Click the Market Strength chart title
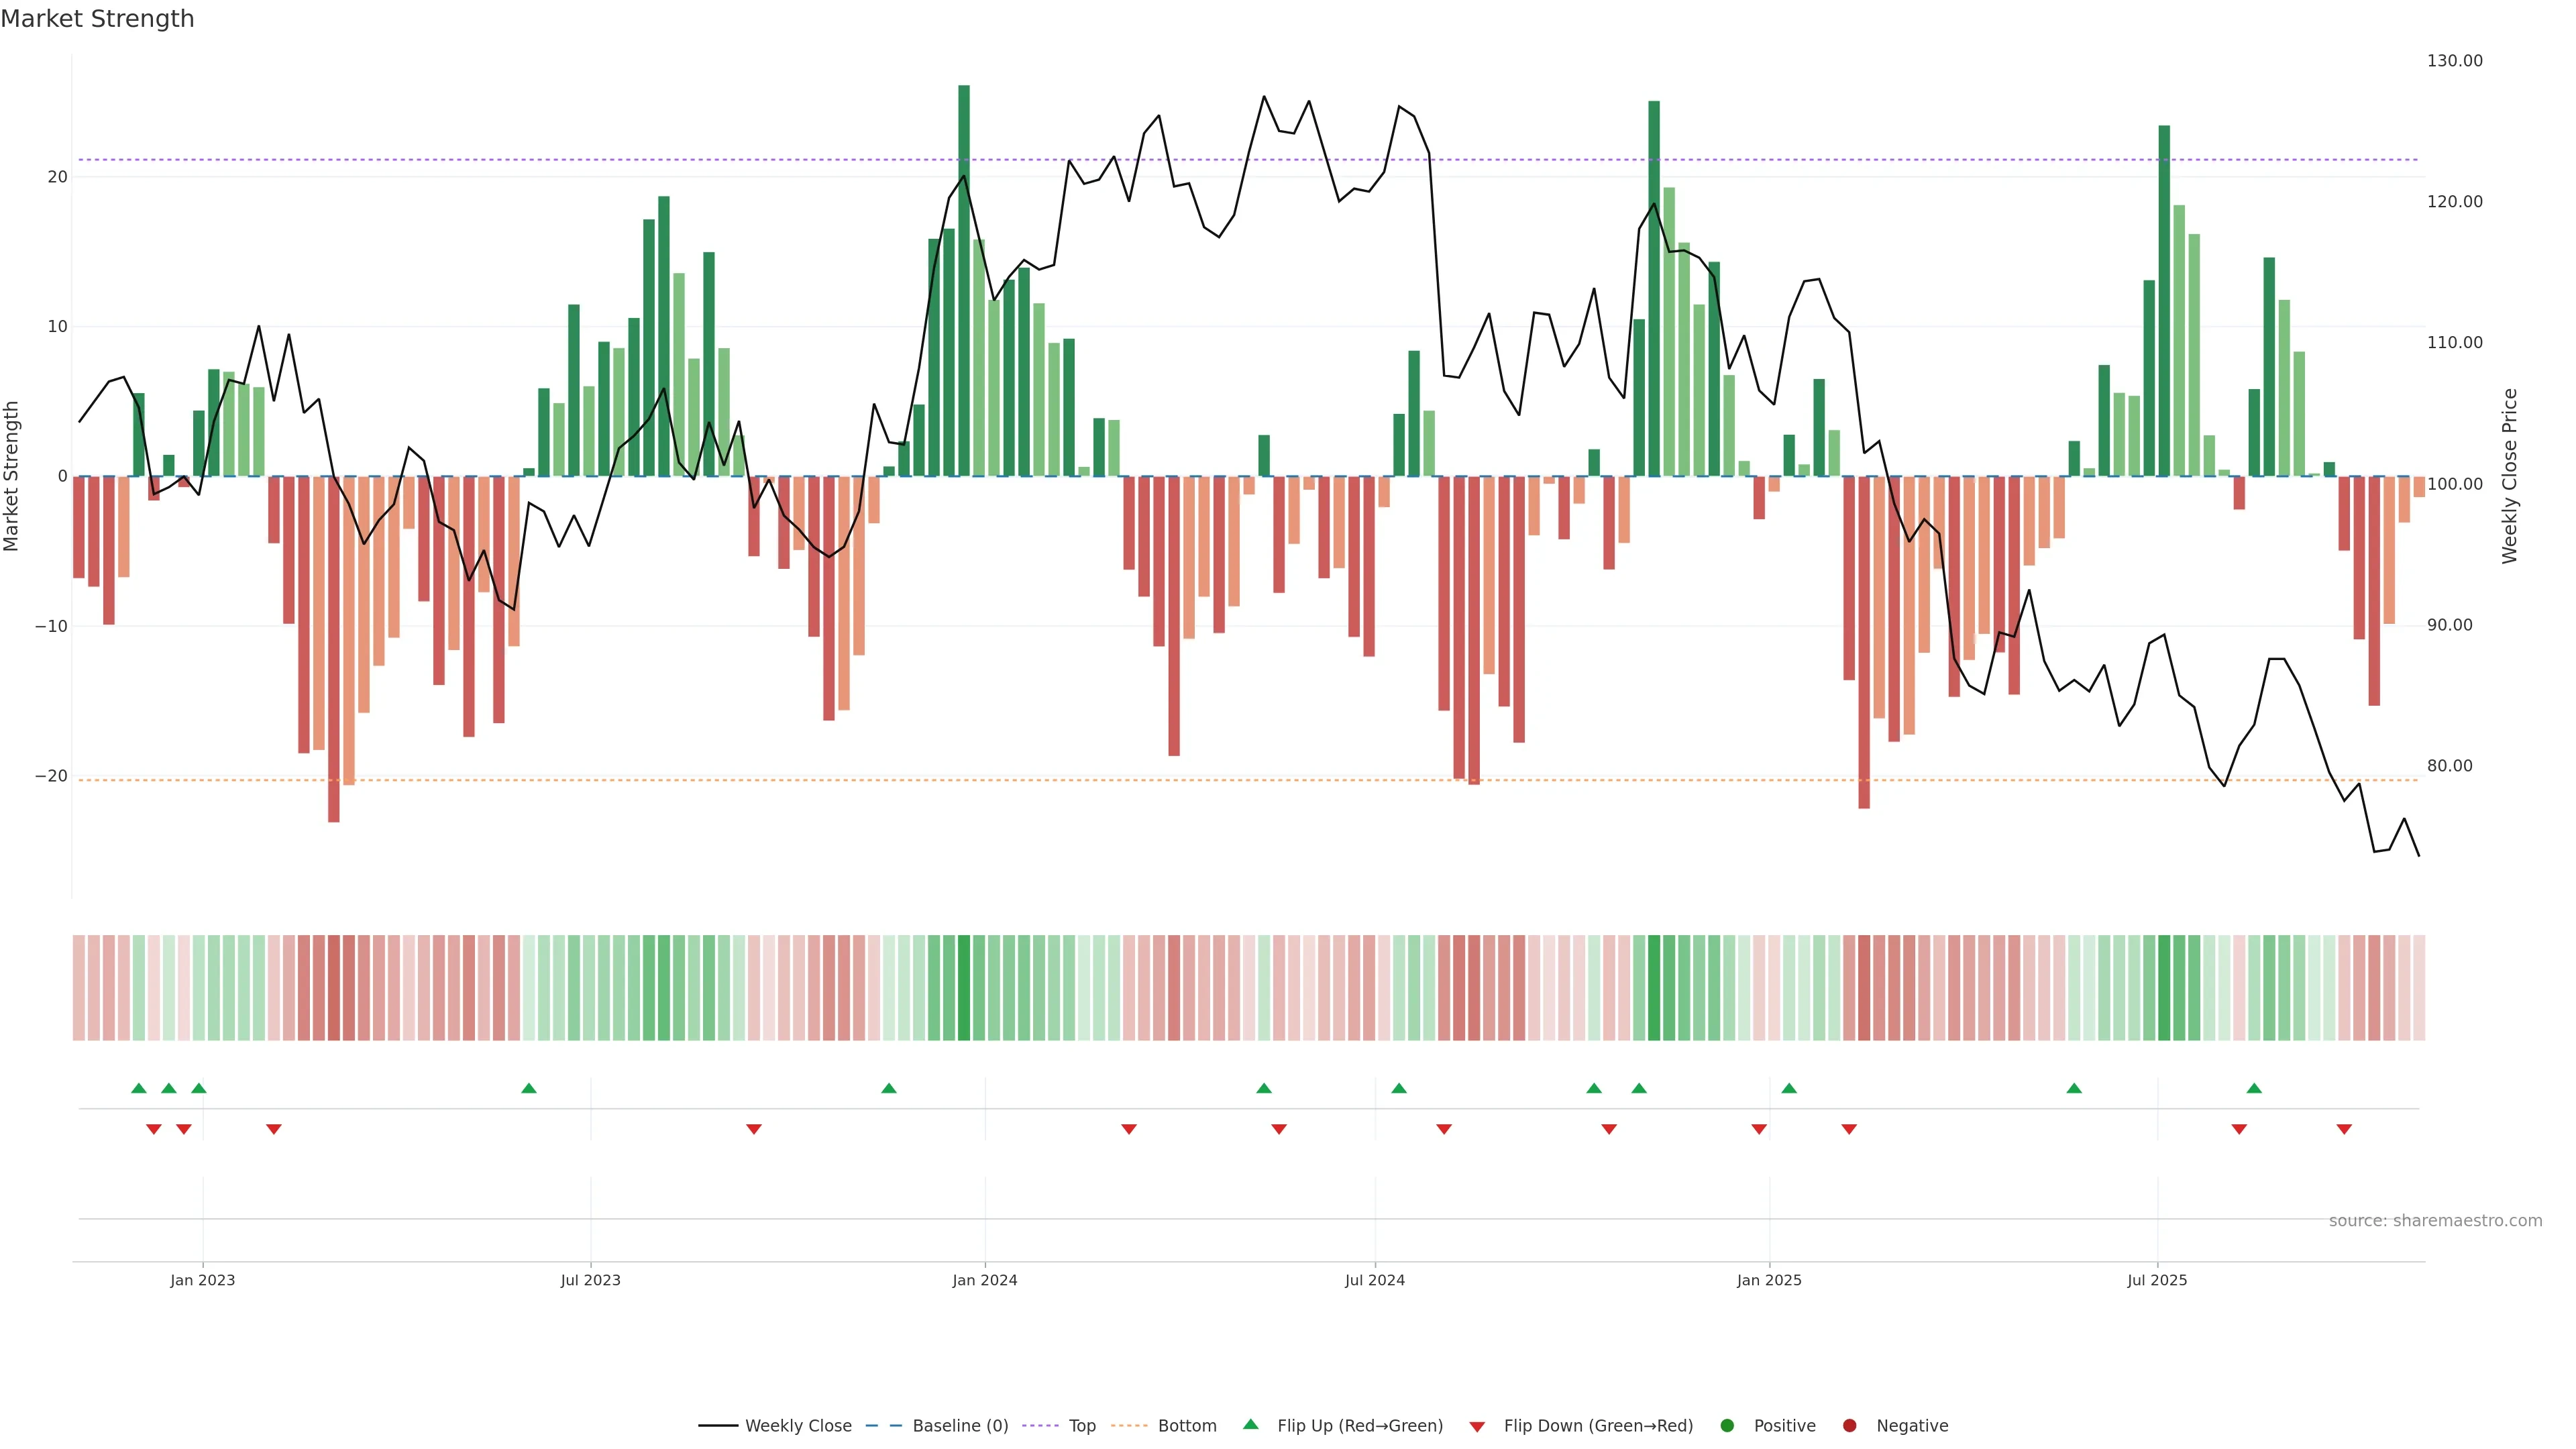 (x=97, y=19)
